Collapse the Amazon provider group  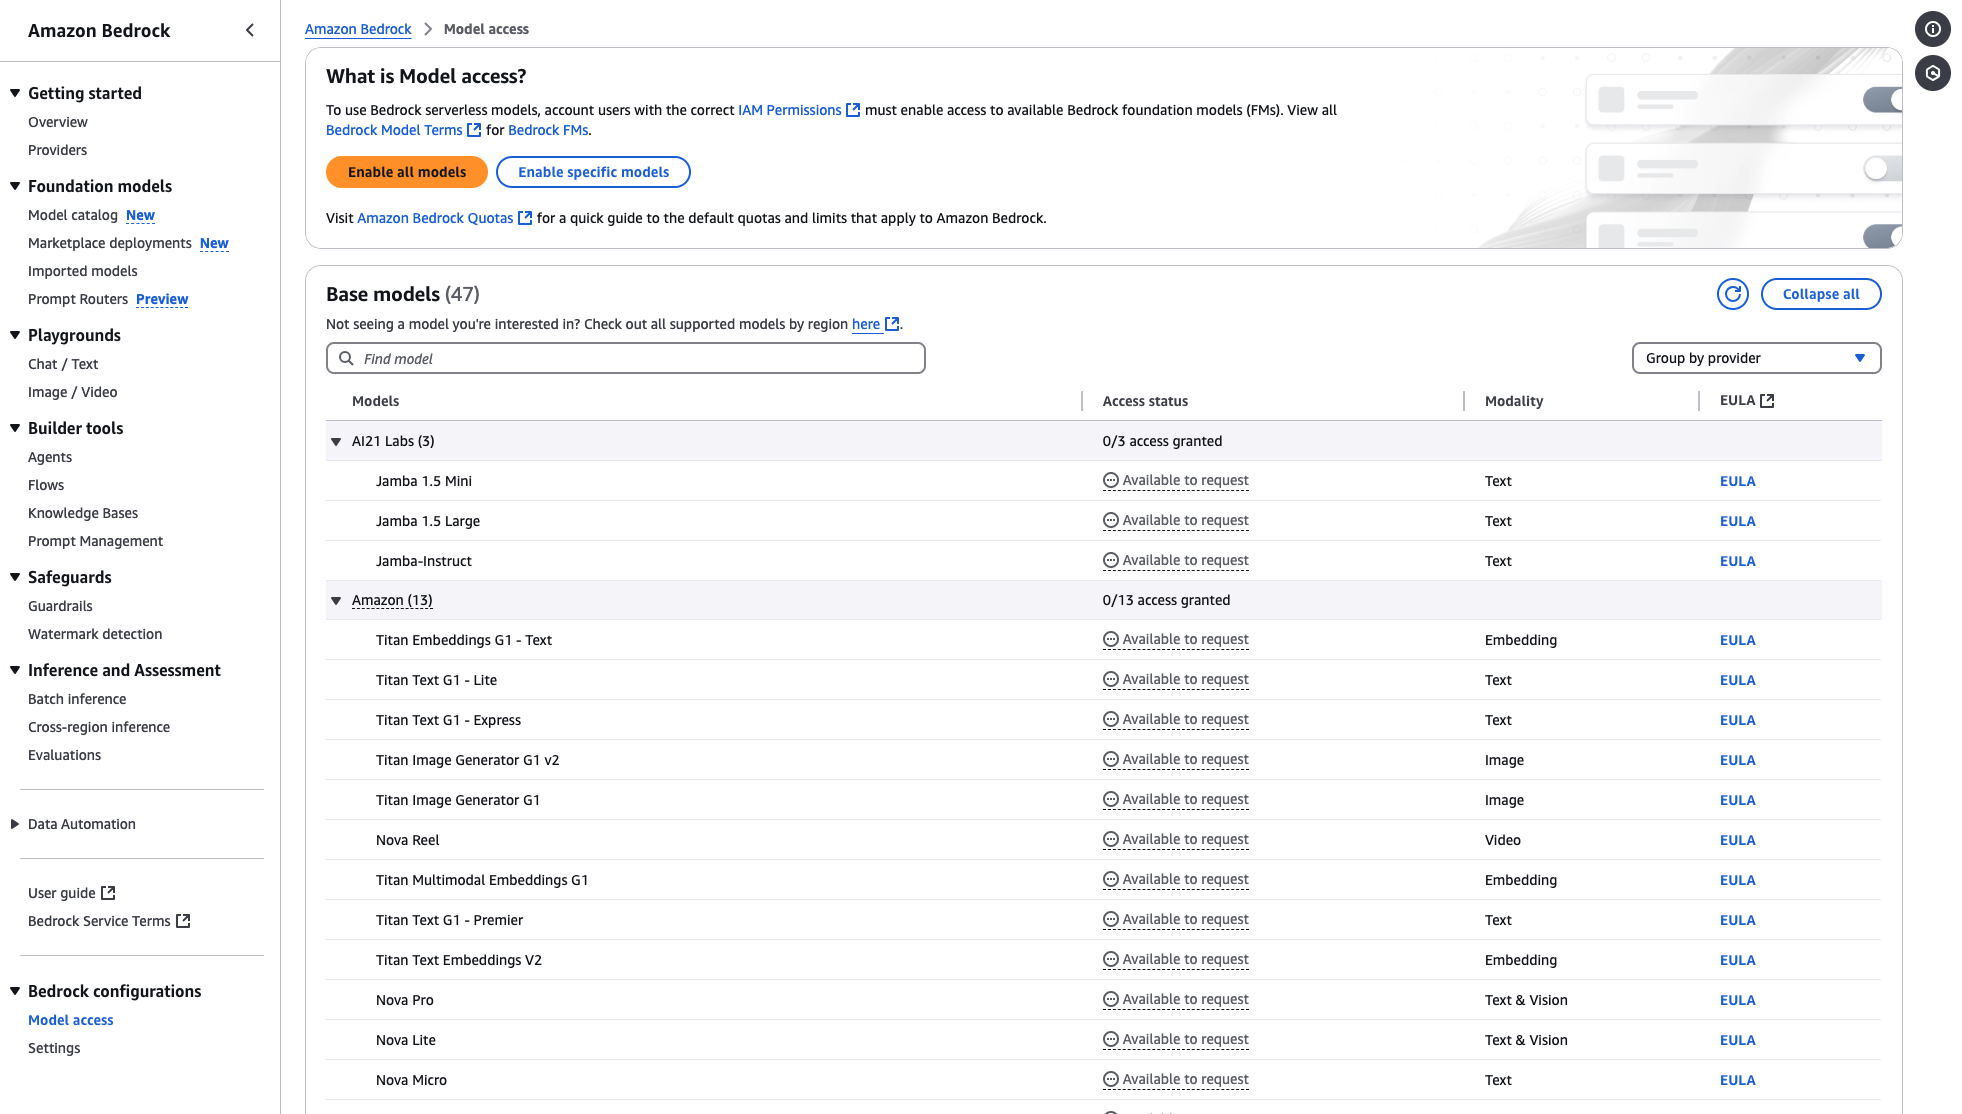click(336, 601)
